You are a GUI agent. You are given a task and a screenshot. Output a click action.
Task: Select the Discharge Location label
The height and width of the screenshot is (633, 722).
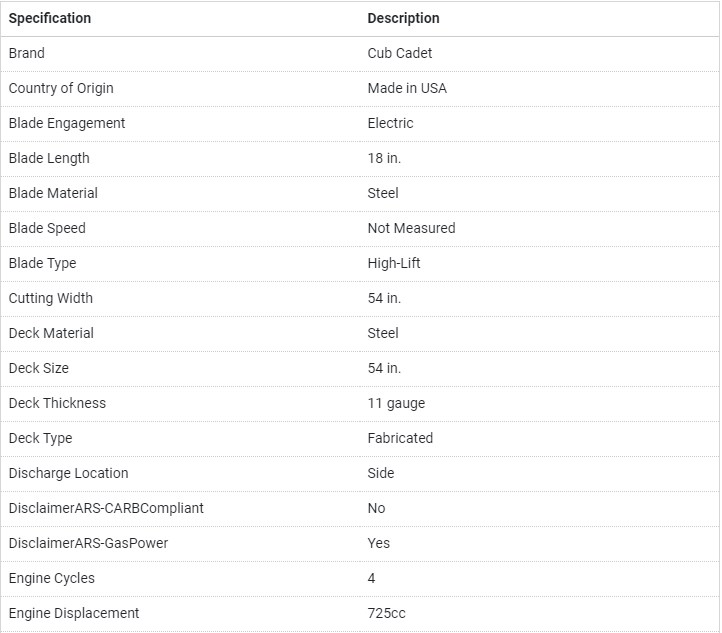[x=68, y=473]
